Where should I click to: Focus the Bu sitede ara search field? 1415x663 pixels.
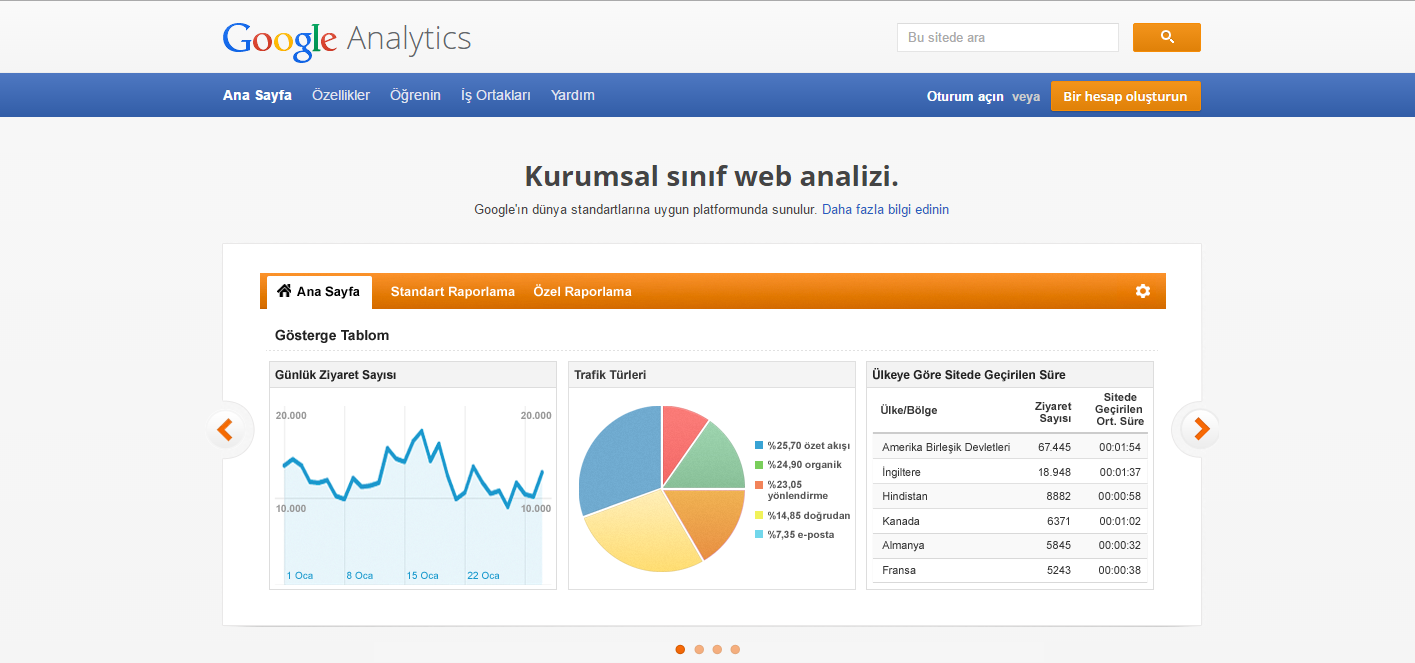(x=1008, y=37)
